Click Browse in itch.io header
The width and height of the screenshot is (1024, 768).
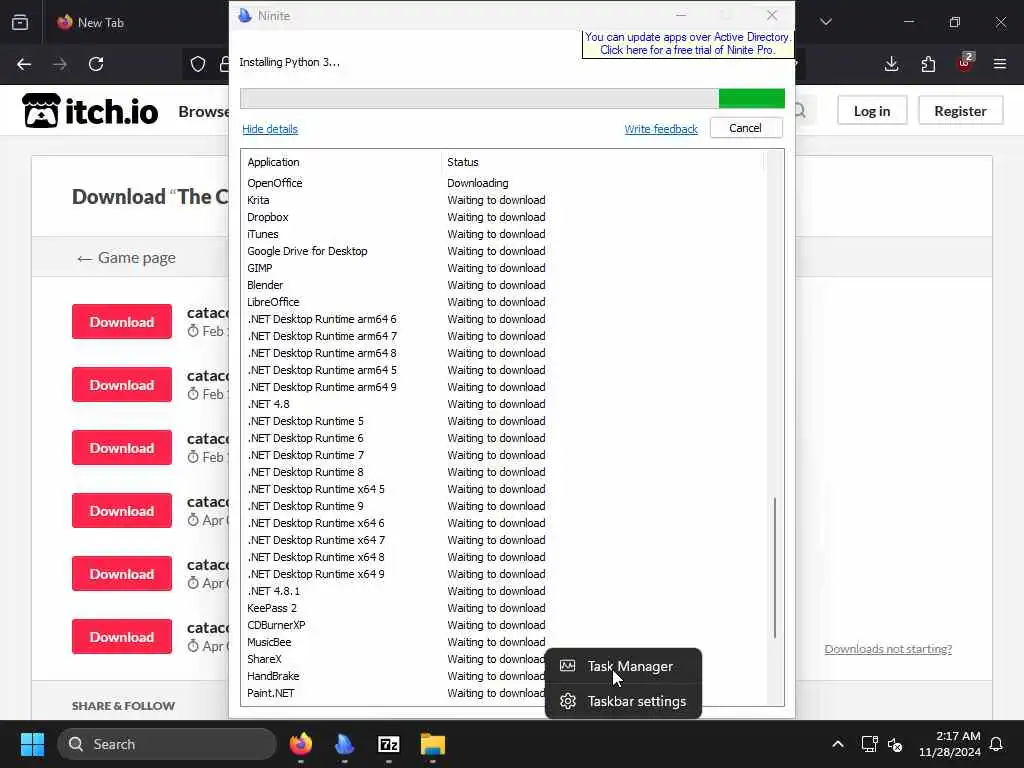pos(203,111)
